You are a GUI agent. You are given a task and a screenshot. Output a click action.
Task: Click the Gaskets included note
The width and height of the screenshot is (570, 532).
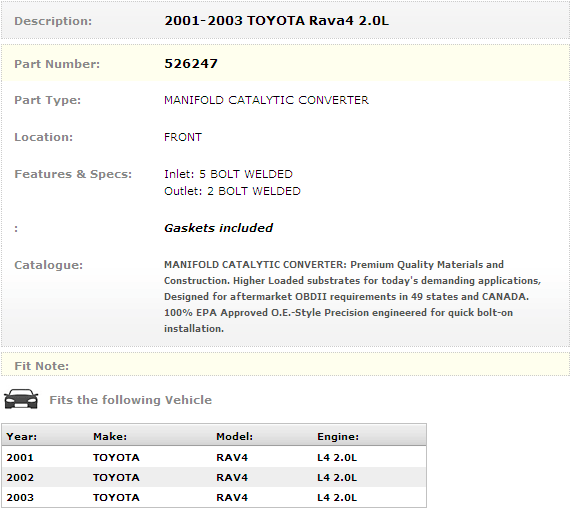218,228
